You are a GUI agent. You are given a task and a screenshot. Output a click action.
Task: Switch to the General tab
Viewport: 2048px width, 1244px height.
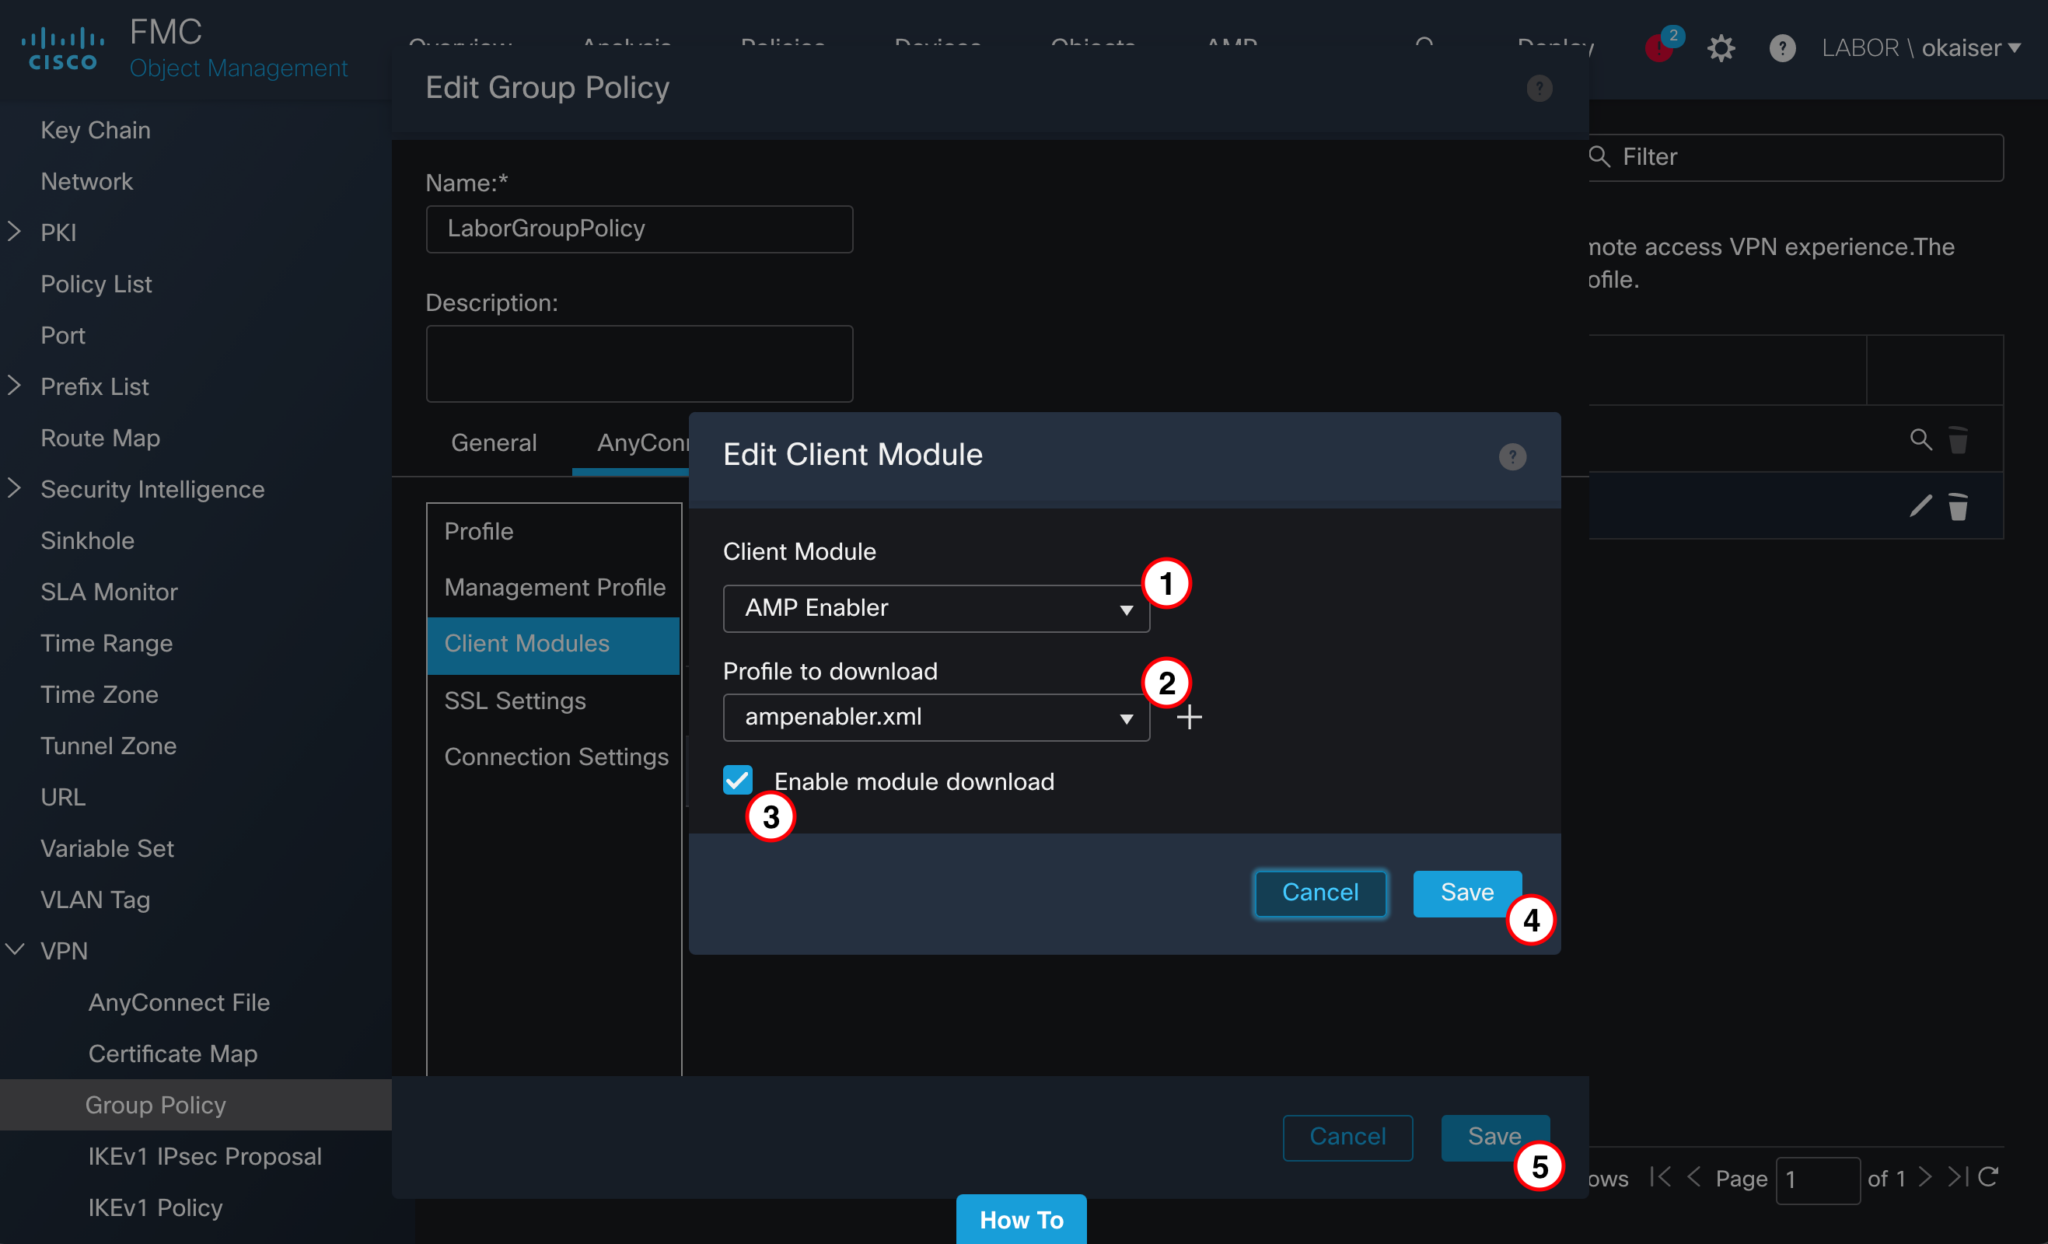(x=493, y=442)
